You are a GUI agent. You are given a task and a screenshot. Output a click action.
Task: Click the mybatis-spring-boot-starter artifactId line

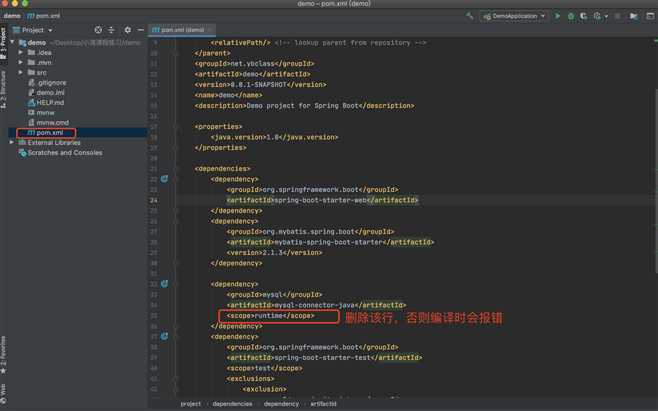[x=330, y=242]
